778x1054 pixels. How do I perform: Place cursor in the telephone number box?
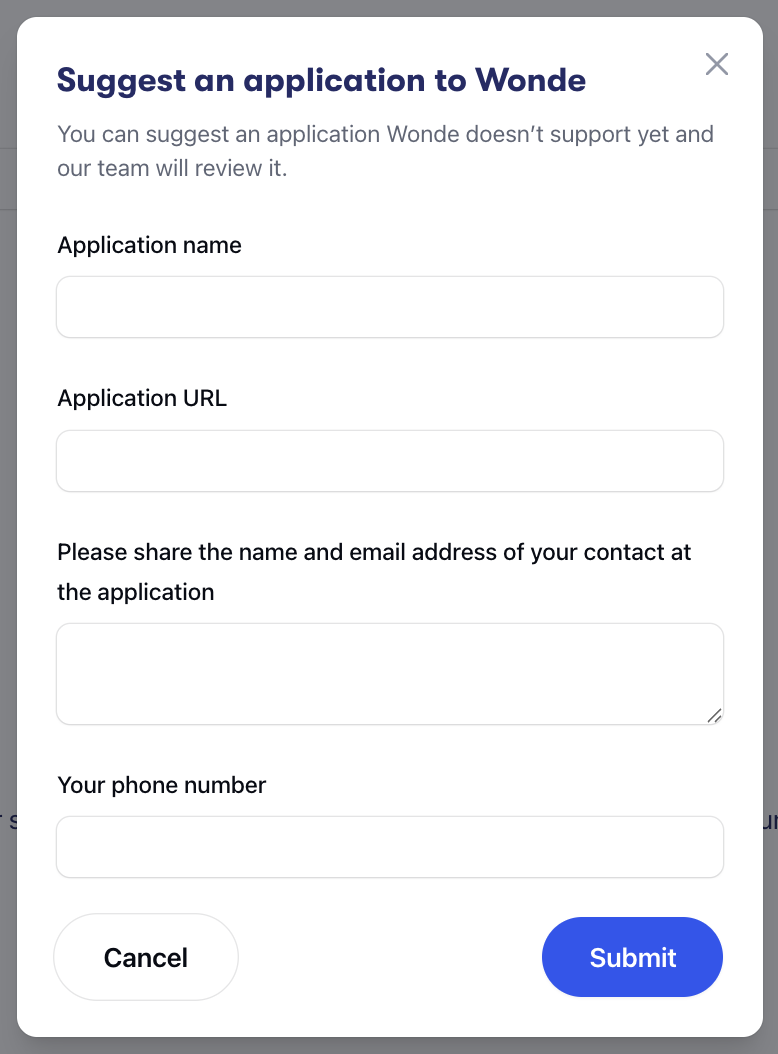[x=389, y=847]
